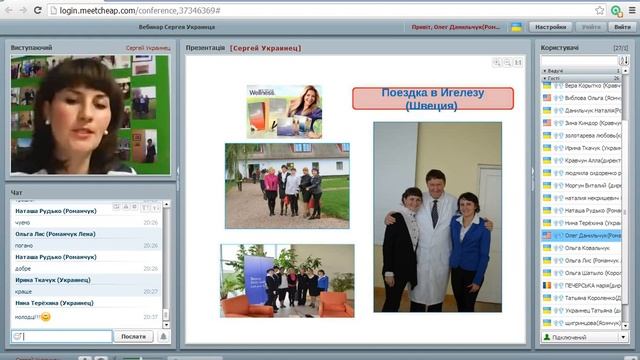Select user золотарева любовь
This screenshot has height=360, width=640.
click(x=581, y=136)
